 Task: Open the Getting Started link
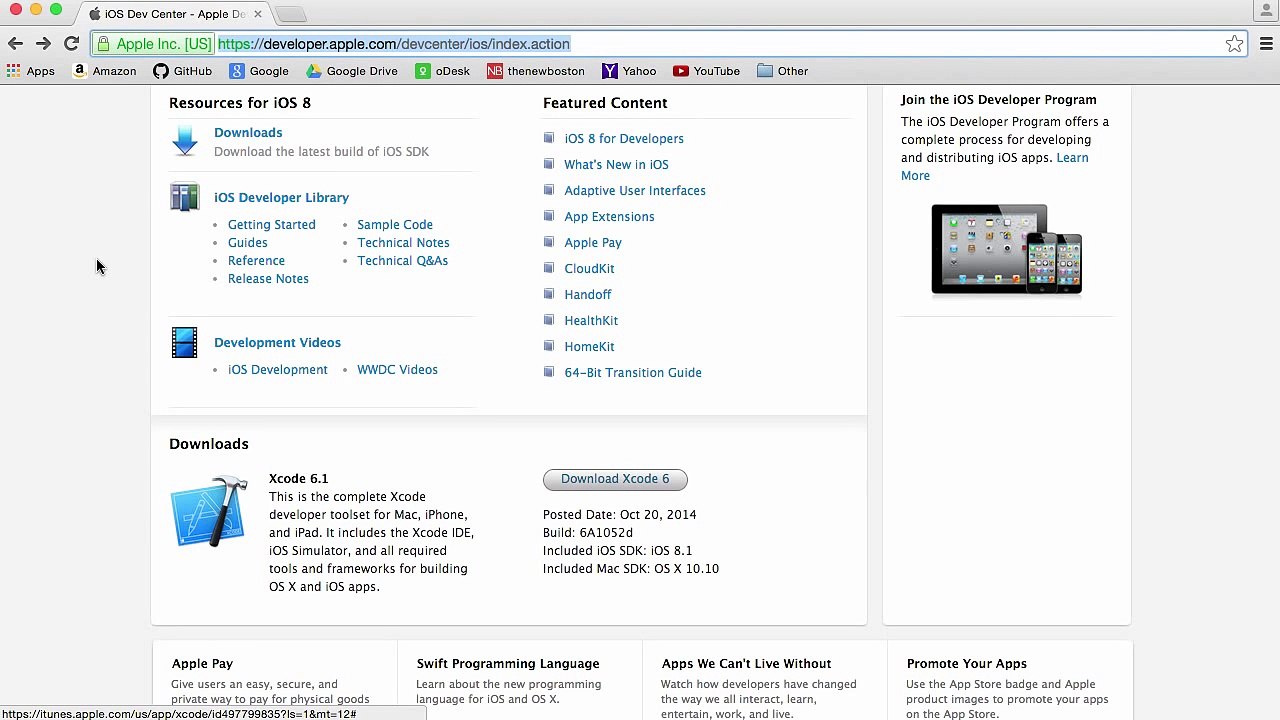[x=271, y=225]
